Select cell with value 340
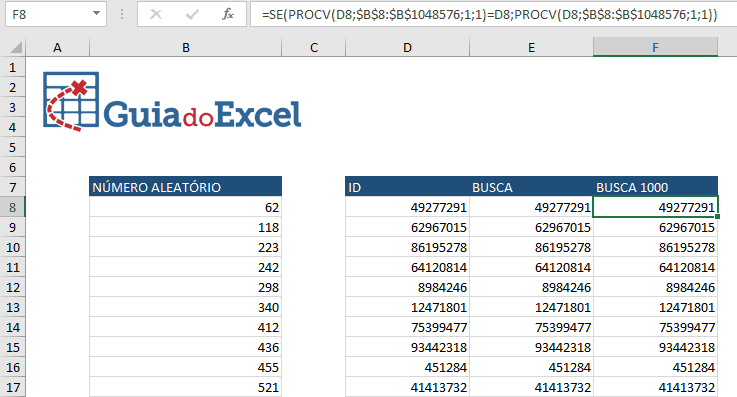Image resolution: width=737 pixels, height=397 pixels. (186, 307)
